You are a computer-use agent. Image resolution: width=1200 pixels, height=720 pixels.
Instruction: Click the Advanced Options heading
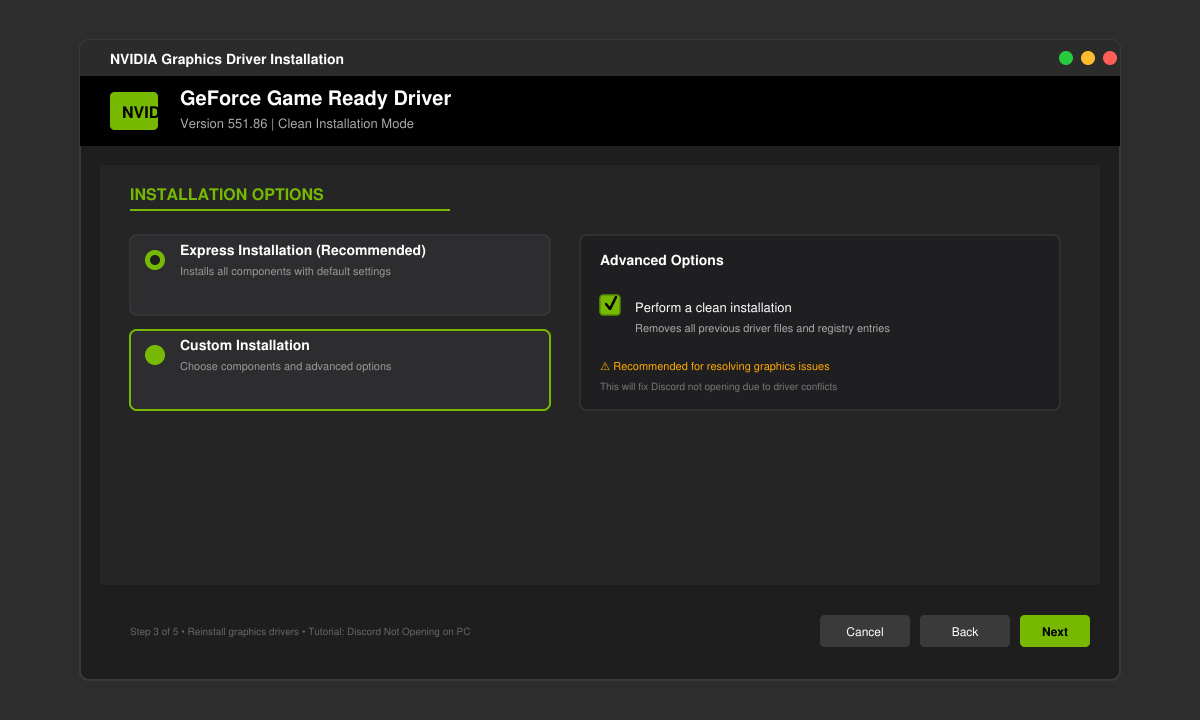[662, 260]
